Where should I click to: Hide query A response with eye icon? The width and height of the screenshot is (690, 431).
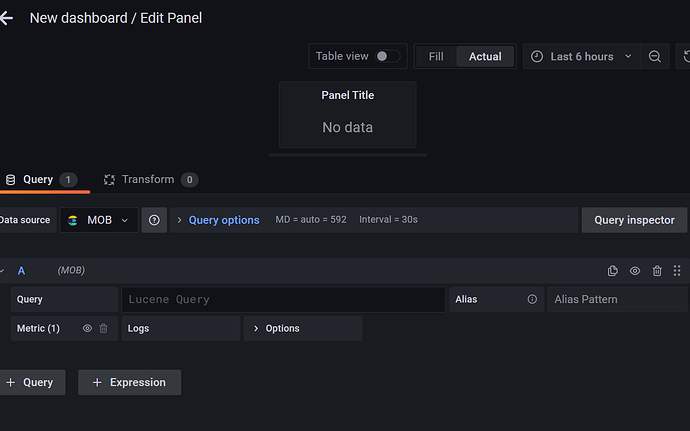(635, 271)
